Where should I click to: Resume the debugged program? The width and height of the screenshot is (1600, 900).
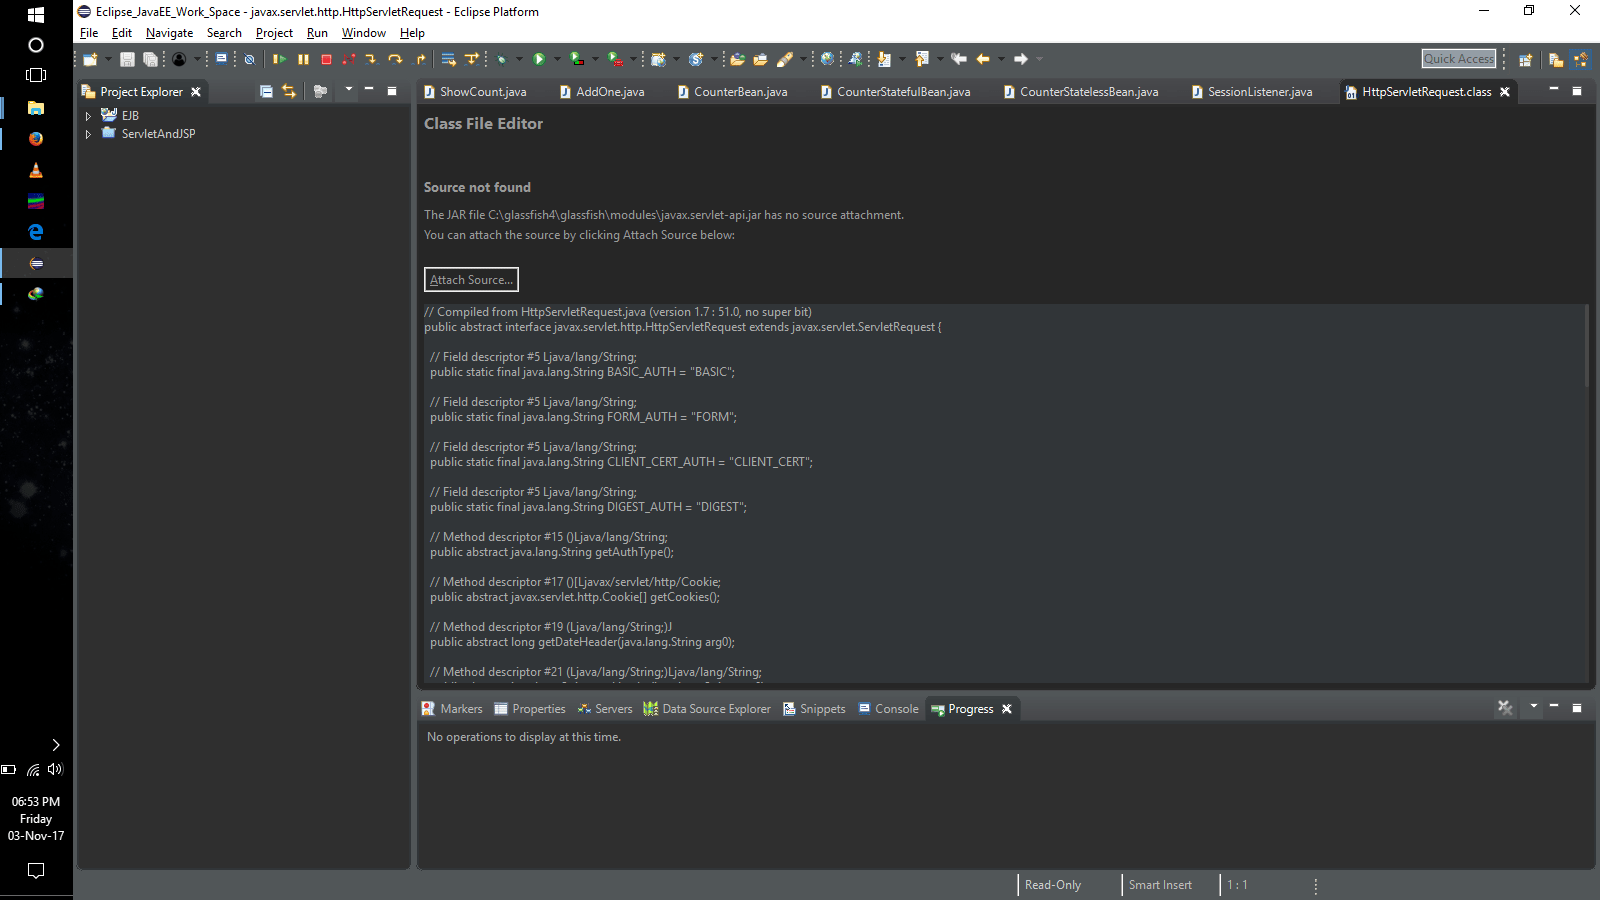[x=281, y=59]
